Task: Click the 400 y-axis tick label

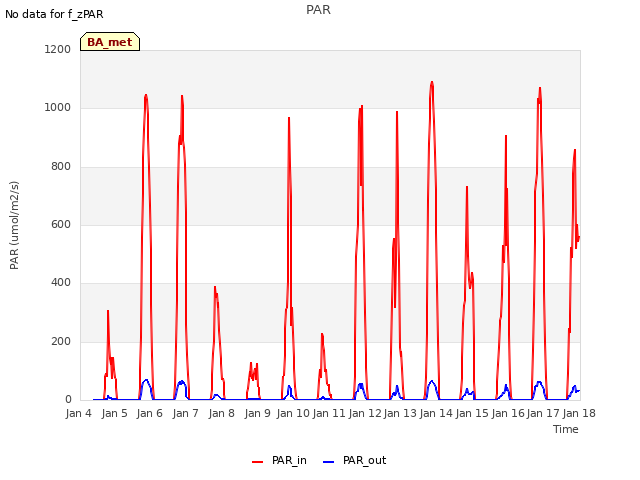Action: tap(61, 283)
